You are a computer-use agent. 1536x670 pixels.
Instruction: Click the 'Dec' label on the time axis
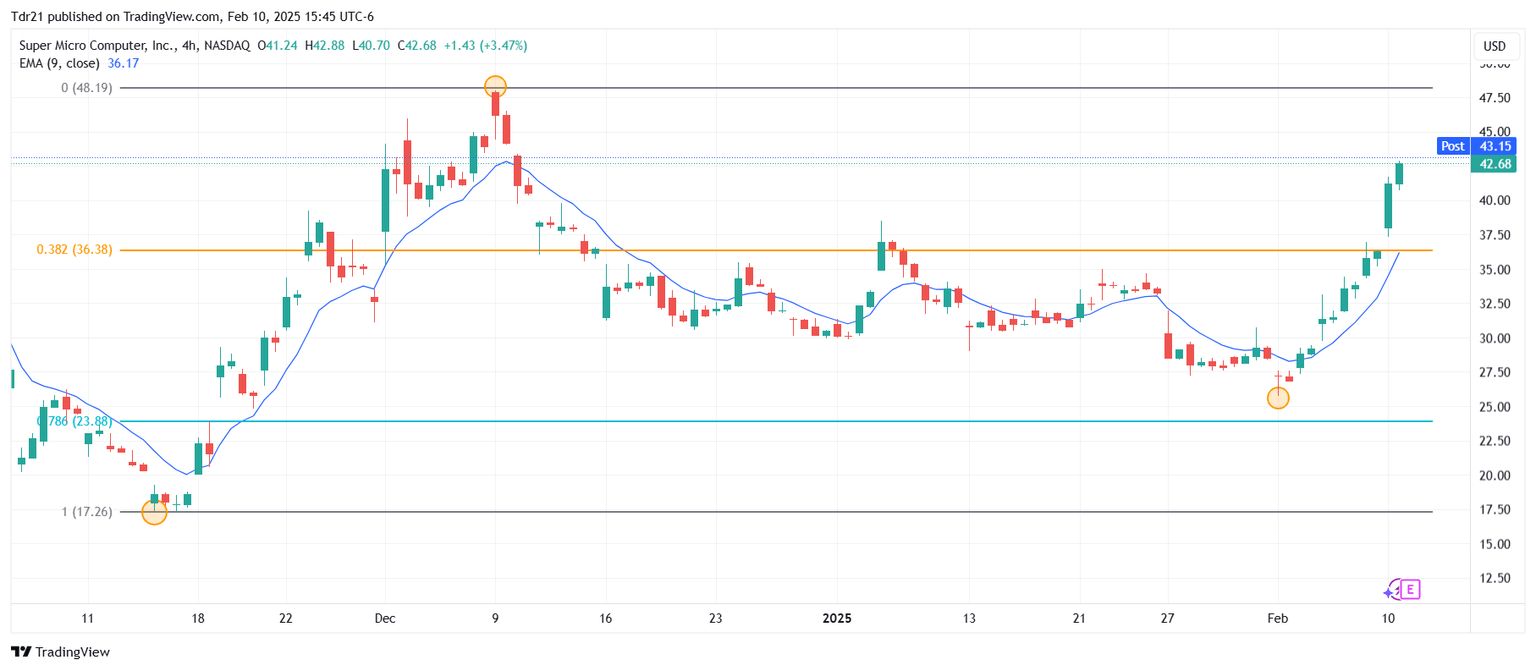click(385, 618)
